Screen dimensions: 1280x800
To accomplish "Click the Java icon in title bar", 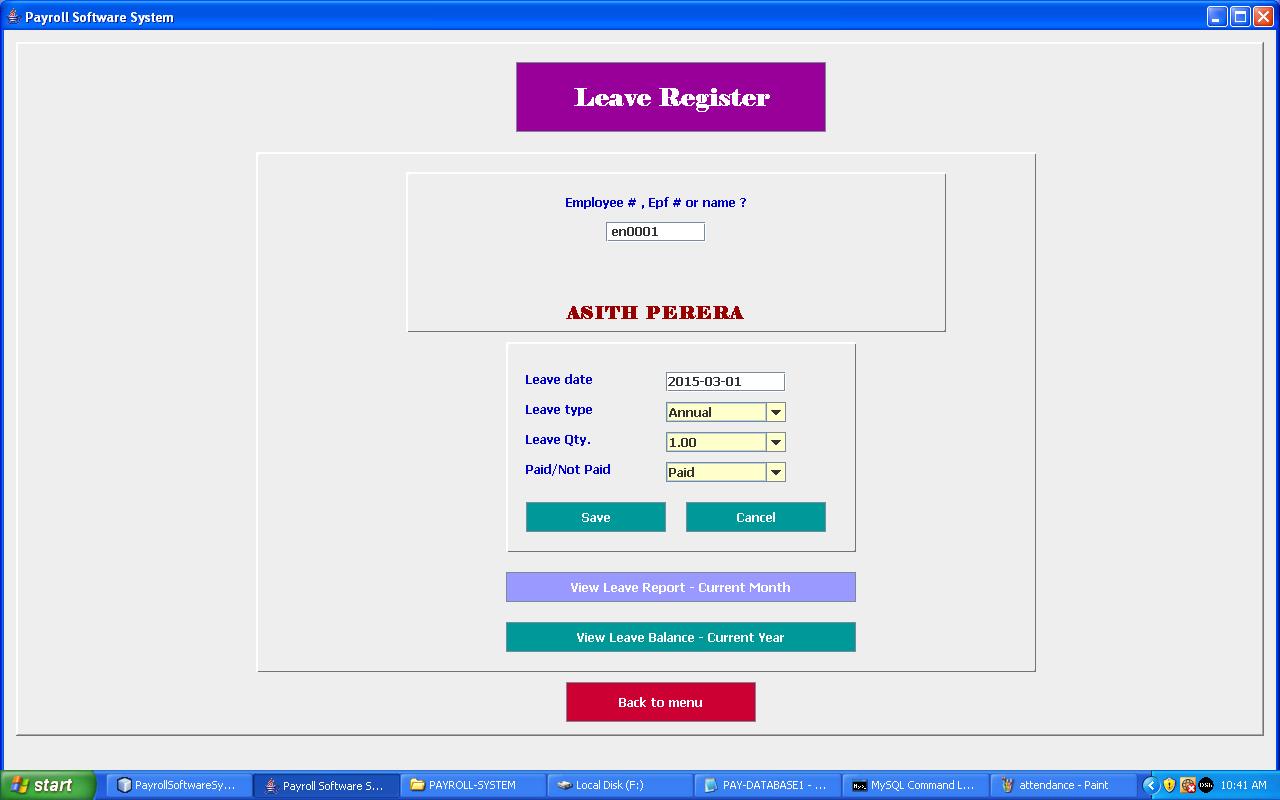I will (x=13, y=16).
